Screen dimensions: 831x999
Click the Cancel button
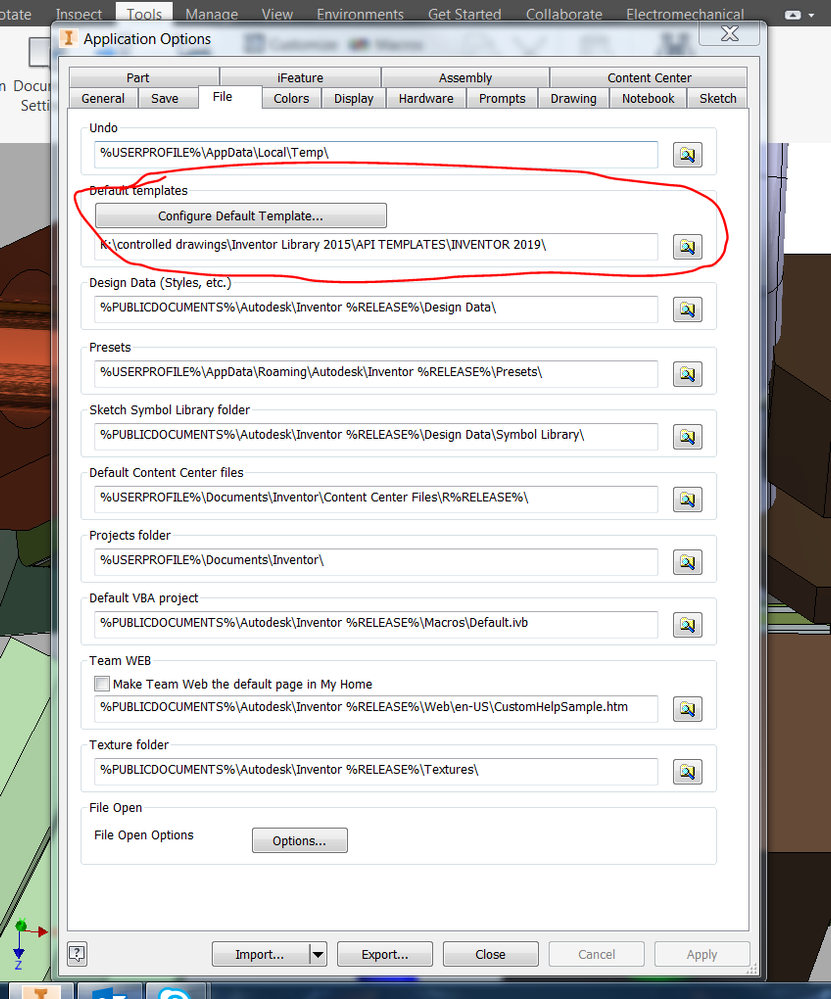click(x=596, y=954)
